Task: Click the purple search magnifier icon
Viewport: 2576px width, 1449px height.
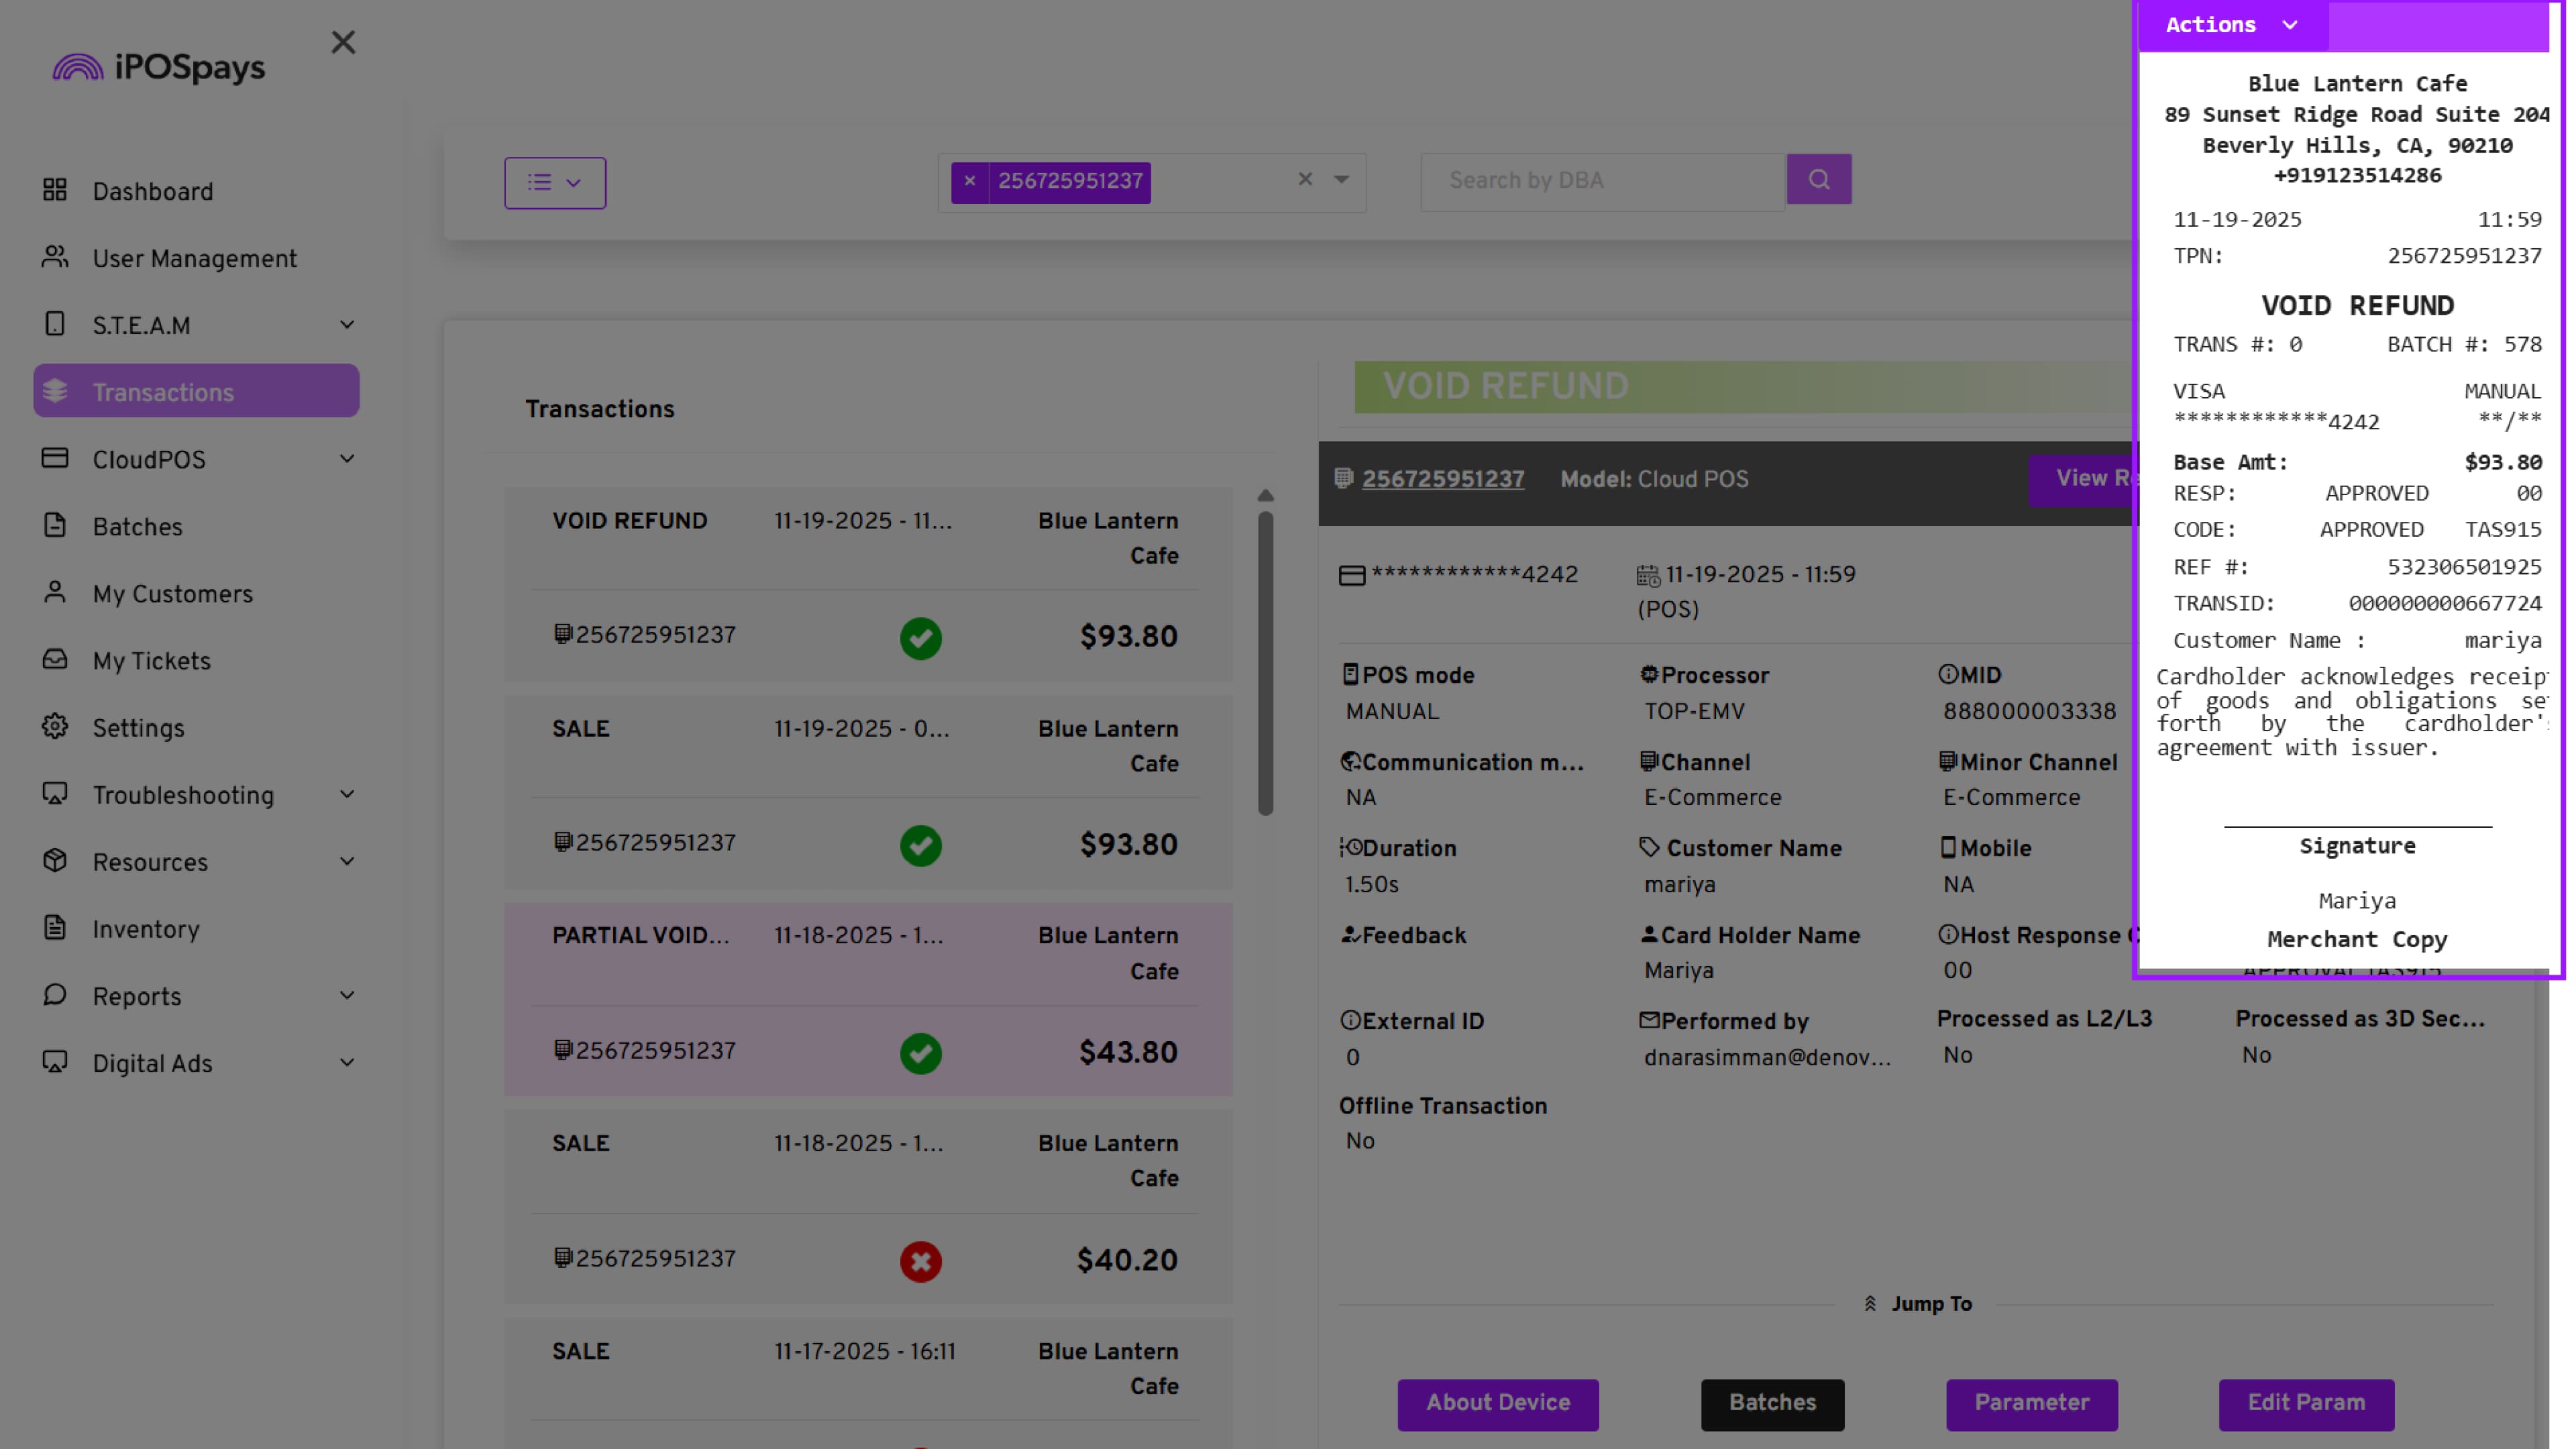Action: [x=1818, y=180]
